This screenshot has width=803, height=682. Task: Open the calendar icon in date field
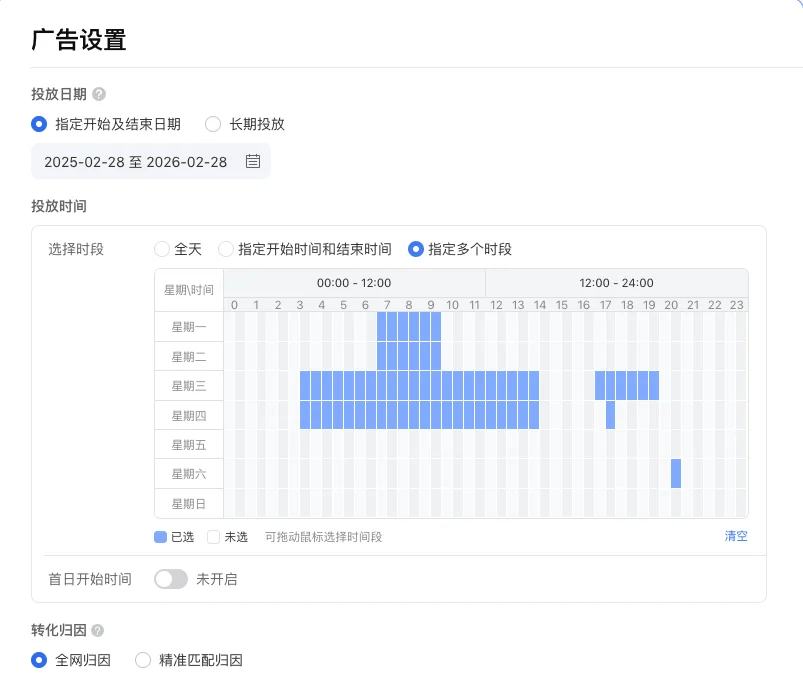pos(252,161)
